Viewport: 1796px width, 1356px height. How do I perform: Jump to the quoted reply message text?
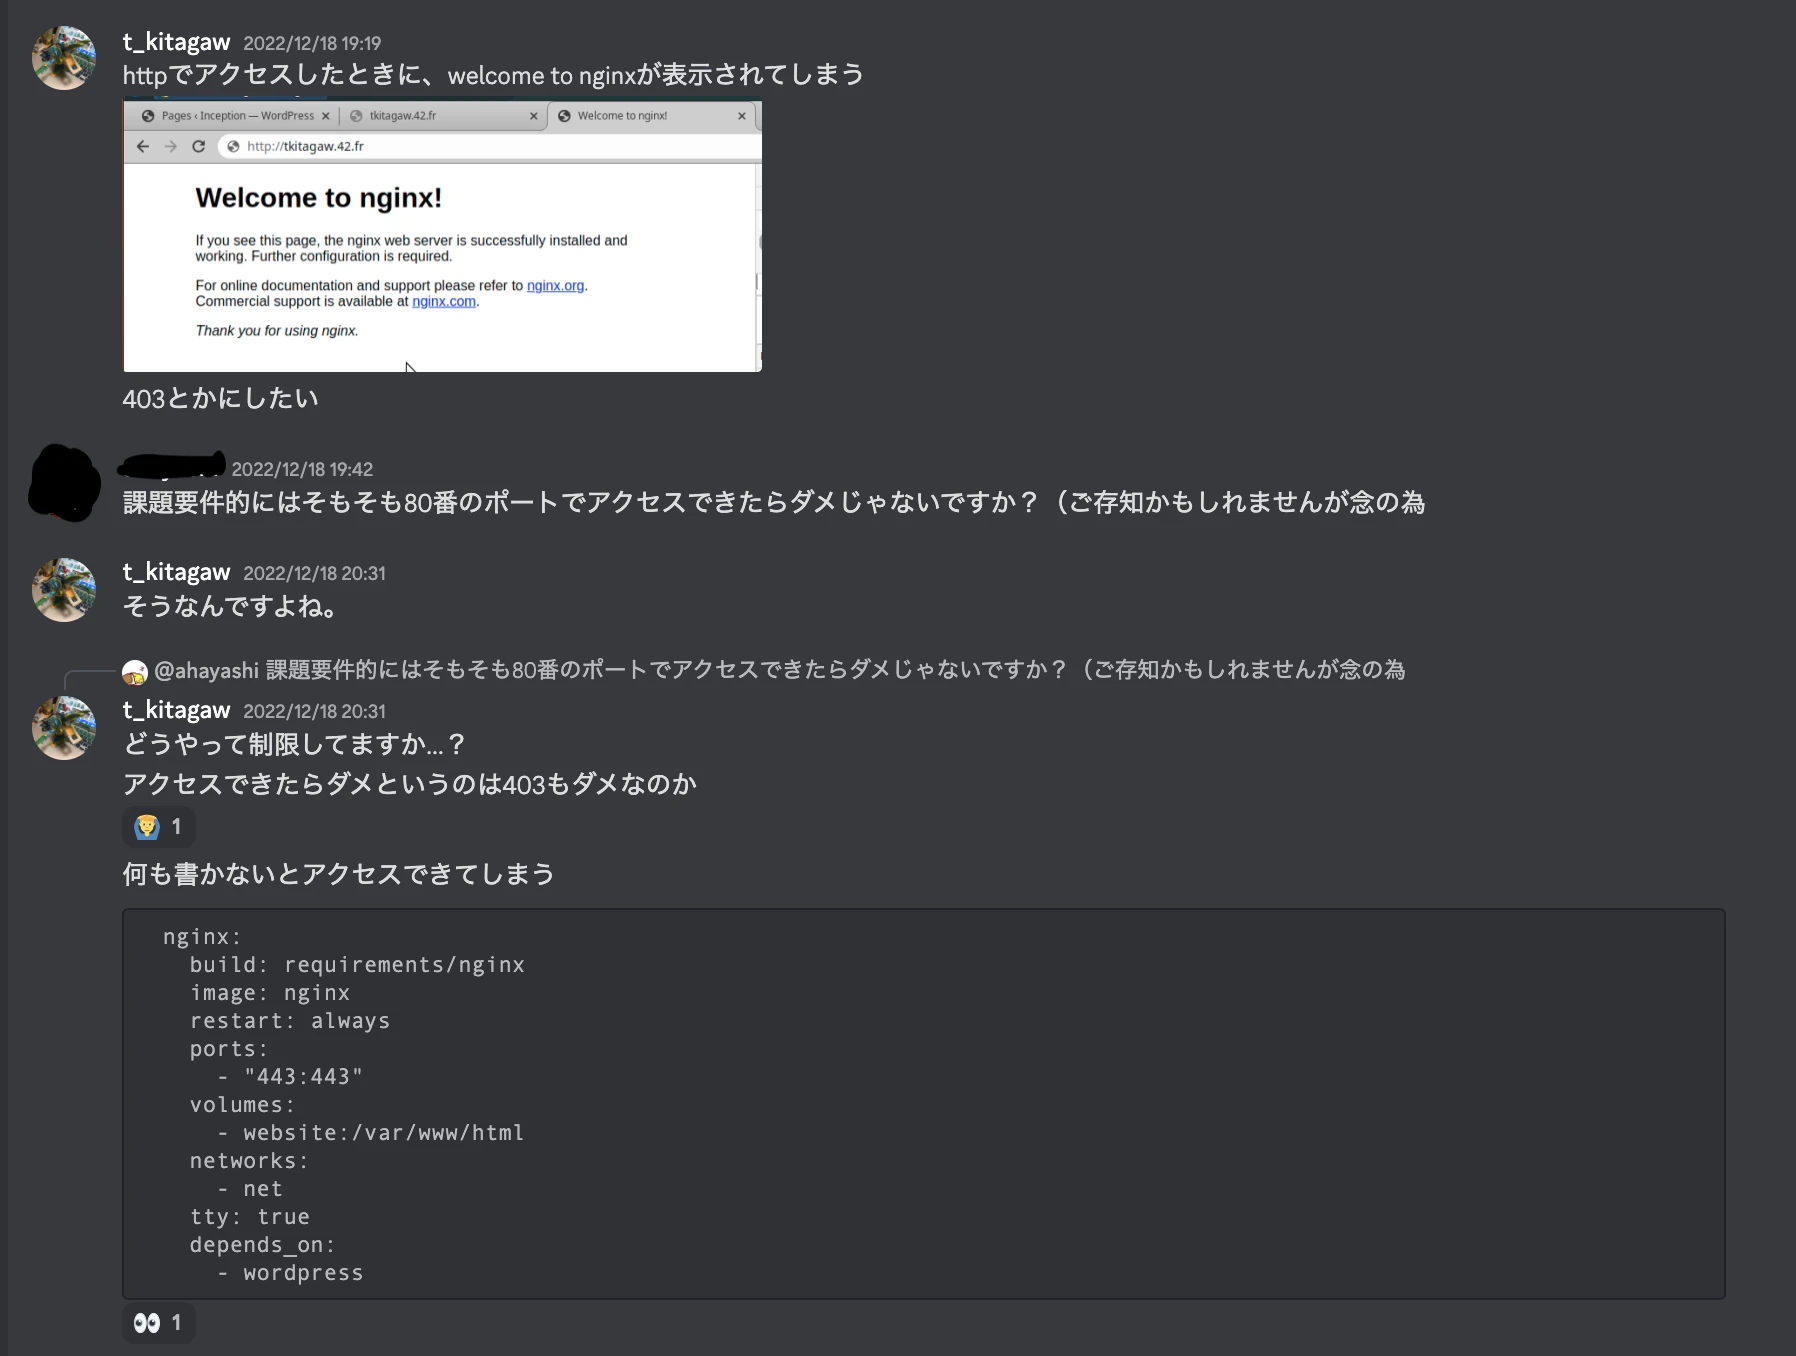tap(835, 670)
